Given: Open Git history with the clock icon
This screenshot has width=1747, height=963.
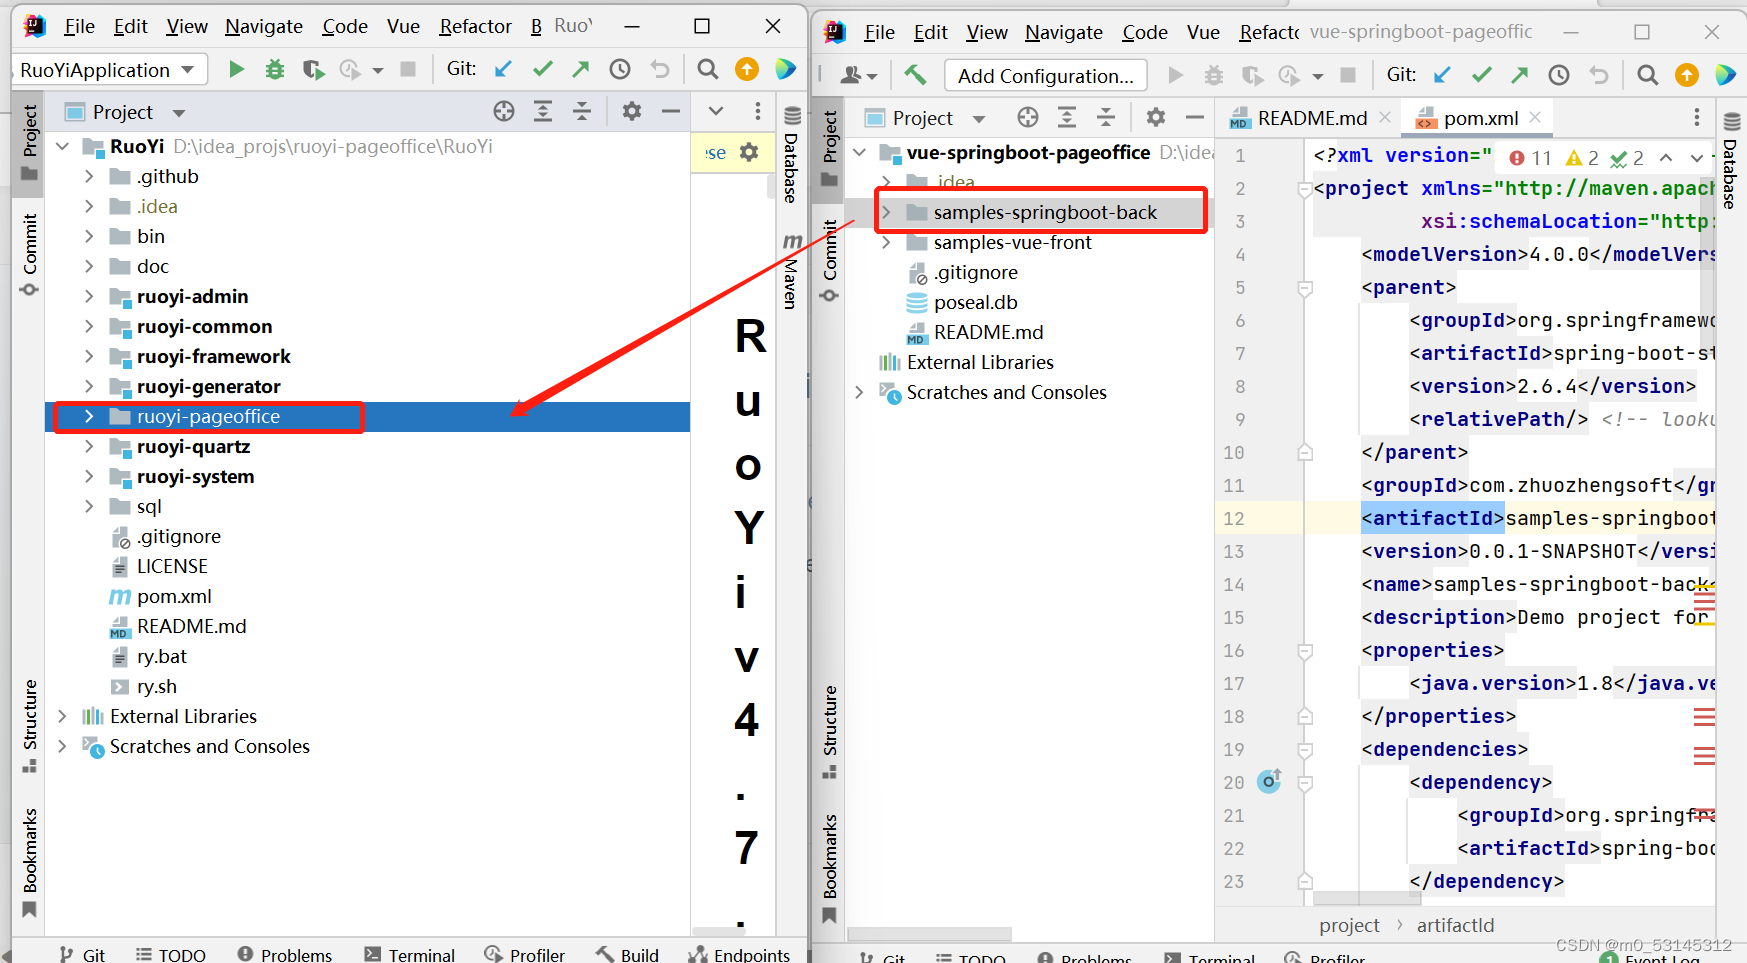Looking at the screenshot, I should pos(620,69).
